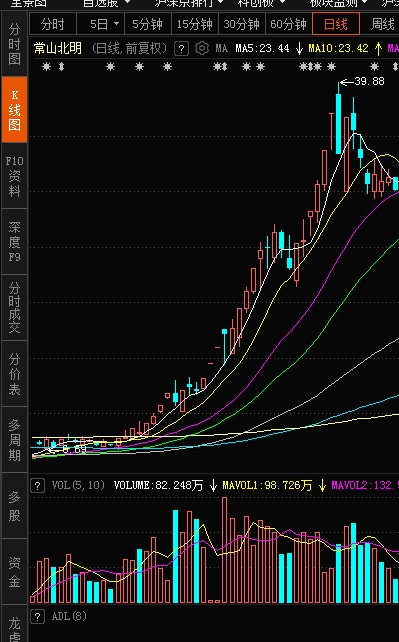
Task: Open 分时图 in the left sidebar
Action: pos(14,44)
